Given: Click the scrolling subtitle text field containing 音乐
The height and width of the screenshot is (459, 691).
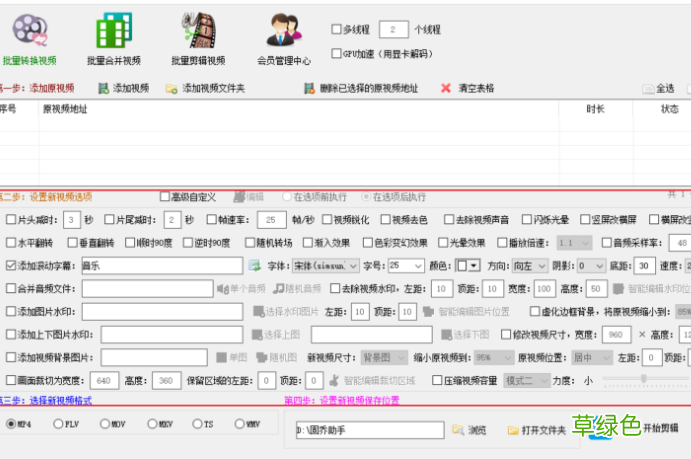Looking at the screenshot, I should tap(160, 266).
